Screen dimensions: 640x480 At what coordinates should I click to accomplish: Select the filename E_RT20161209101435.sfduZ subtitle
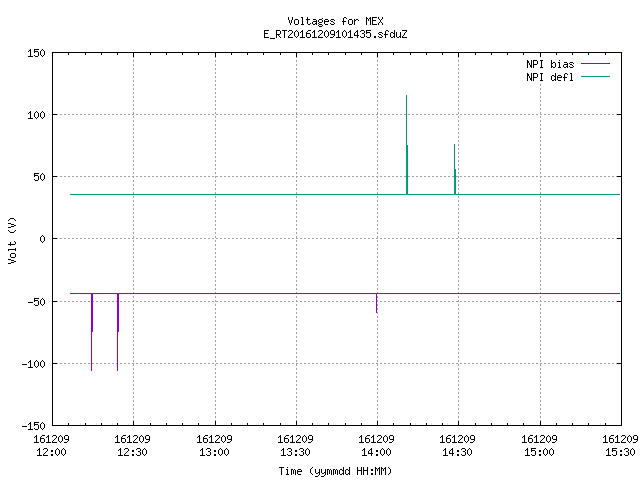335,34
